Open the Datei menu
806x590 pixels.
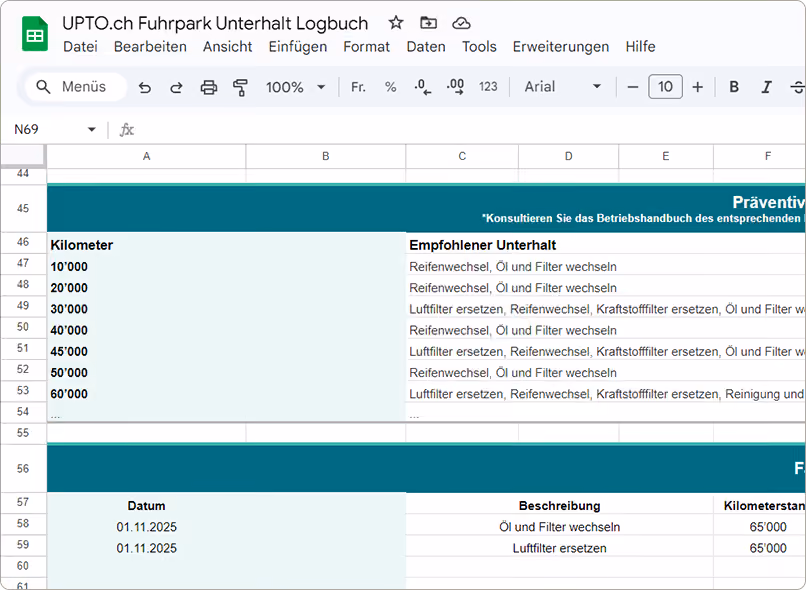(x=80, y=47)
